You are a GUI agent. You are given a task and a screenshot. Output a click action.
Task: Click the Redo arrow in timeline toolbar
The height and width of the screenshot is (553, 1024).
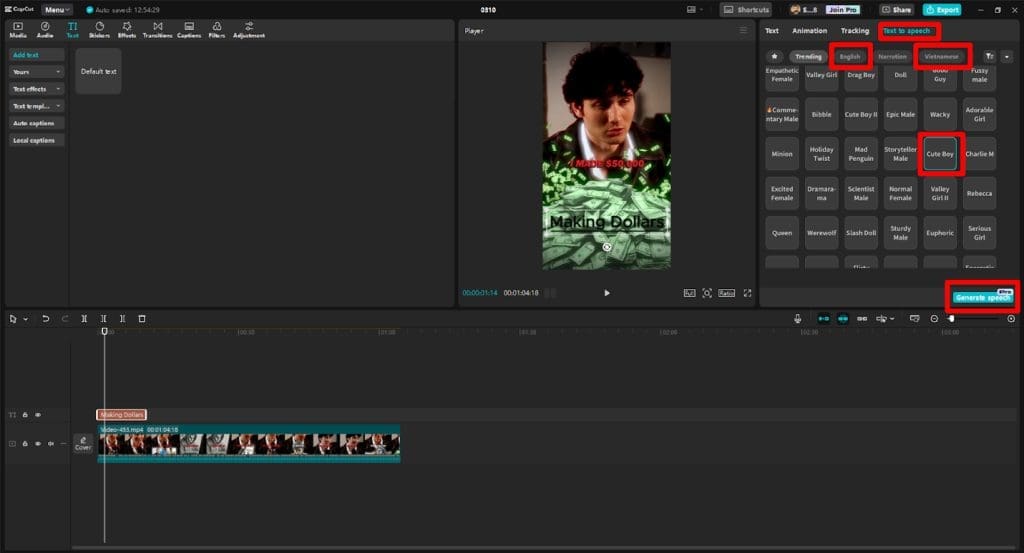point(65,319)
